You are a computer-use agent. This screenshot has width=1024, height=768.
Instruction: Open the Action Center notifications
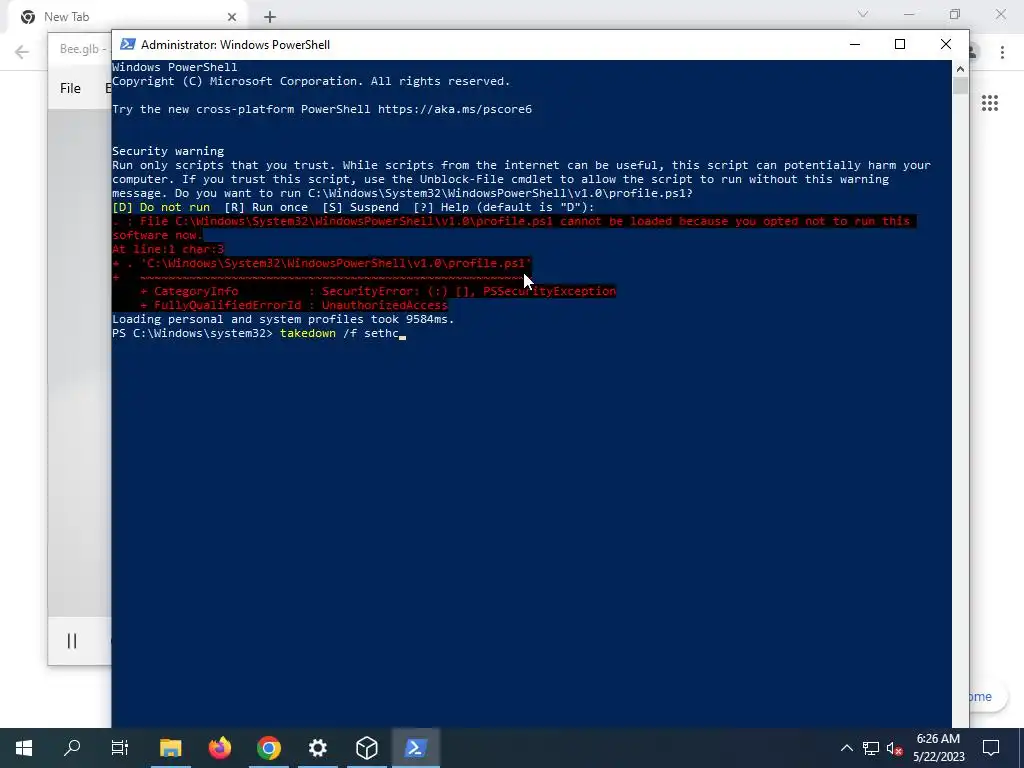(x=991, y=748)
